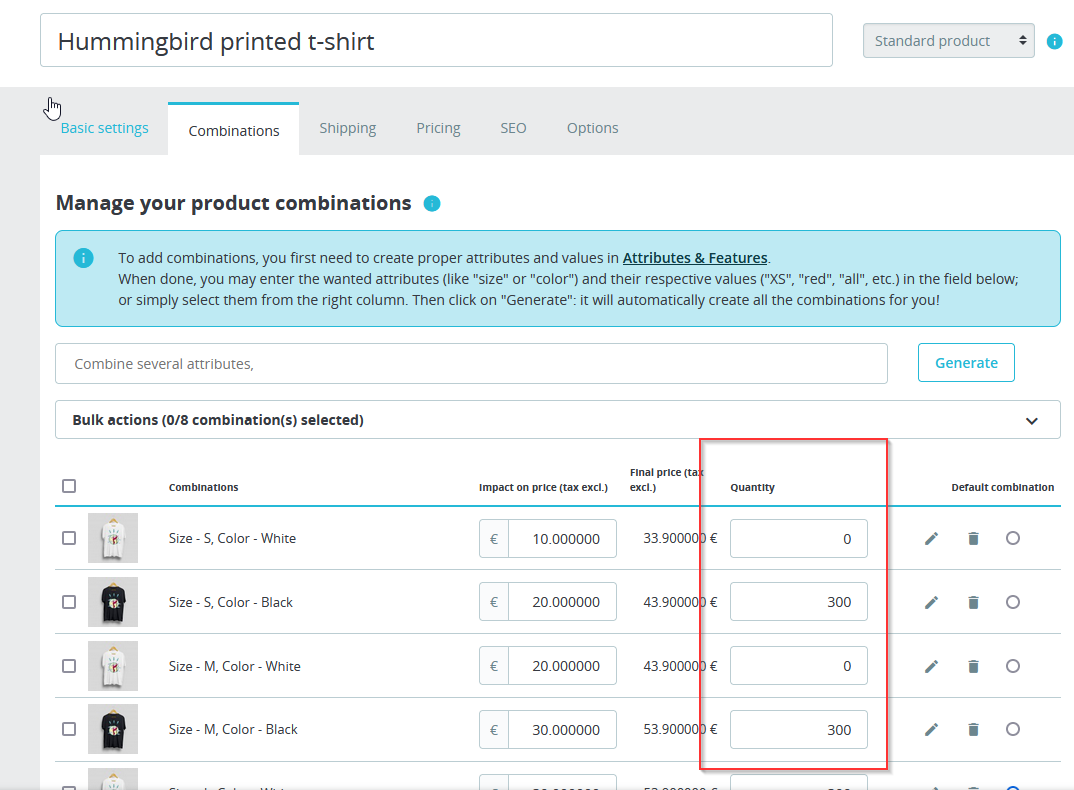Edit the Size M Black combination
This screenshot has height=790, width=1074.
(x=931, y=730)
